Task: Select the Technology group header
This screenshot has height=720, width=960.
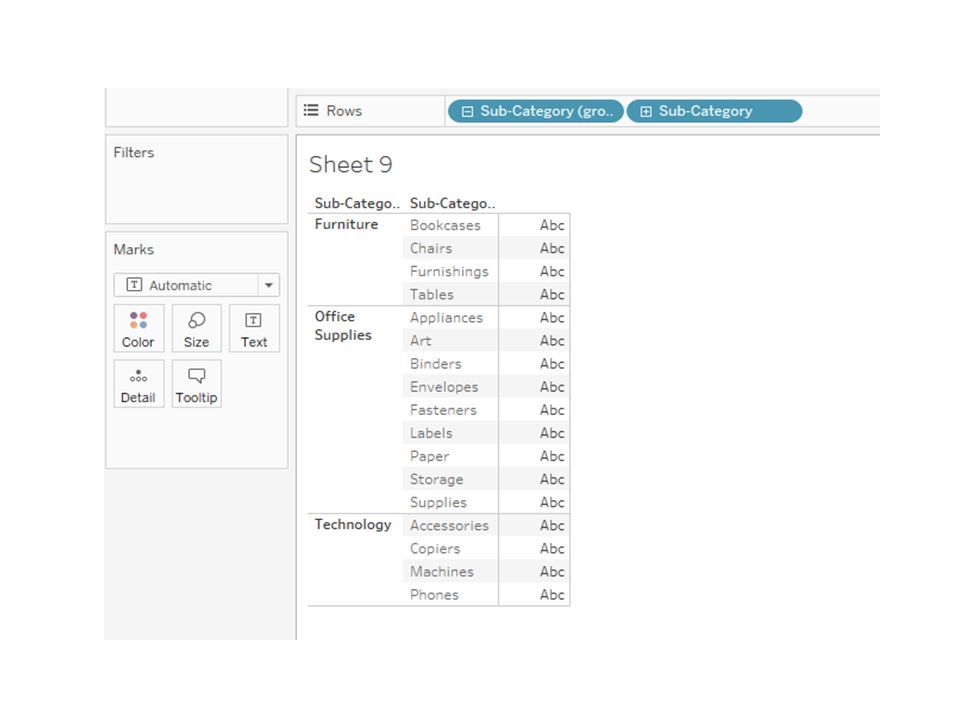Action: (353, 524)
